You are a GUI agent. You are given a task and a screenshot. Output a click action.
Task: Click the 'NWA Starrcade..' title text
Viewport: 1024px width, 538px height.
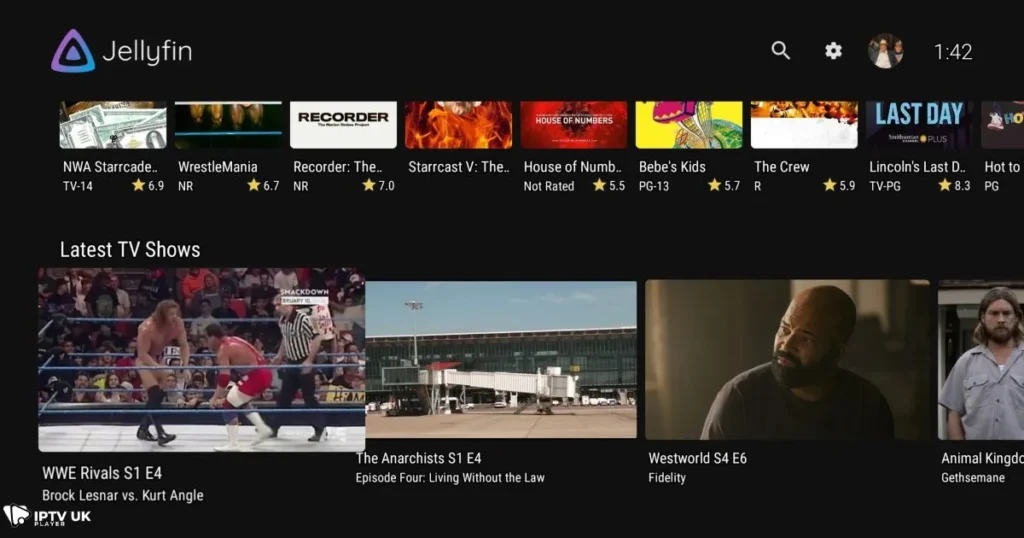(x=110, y=167)
